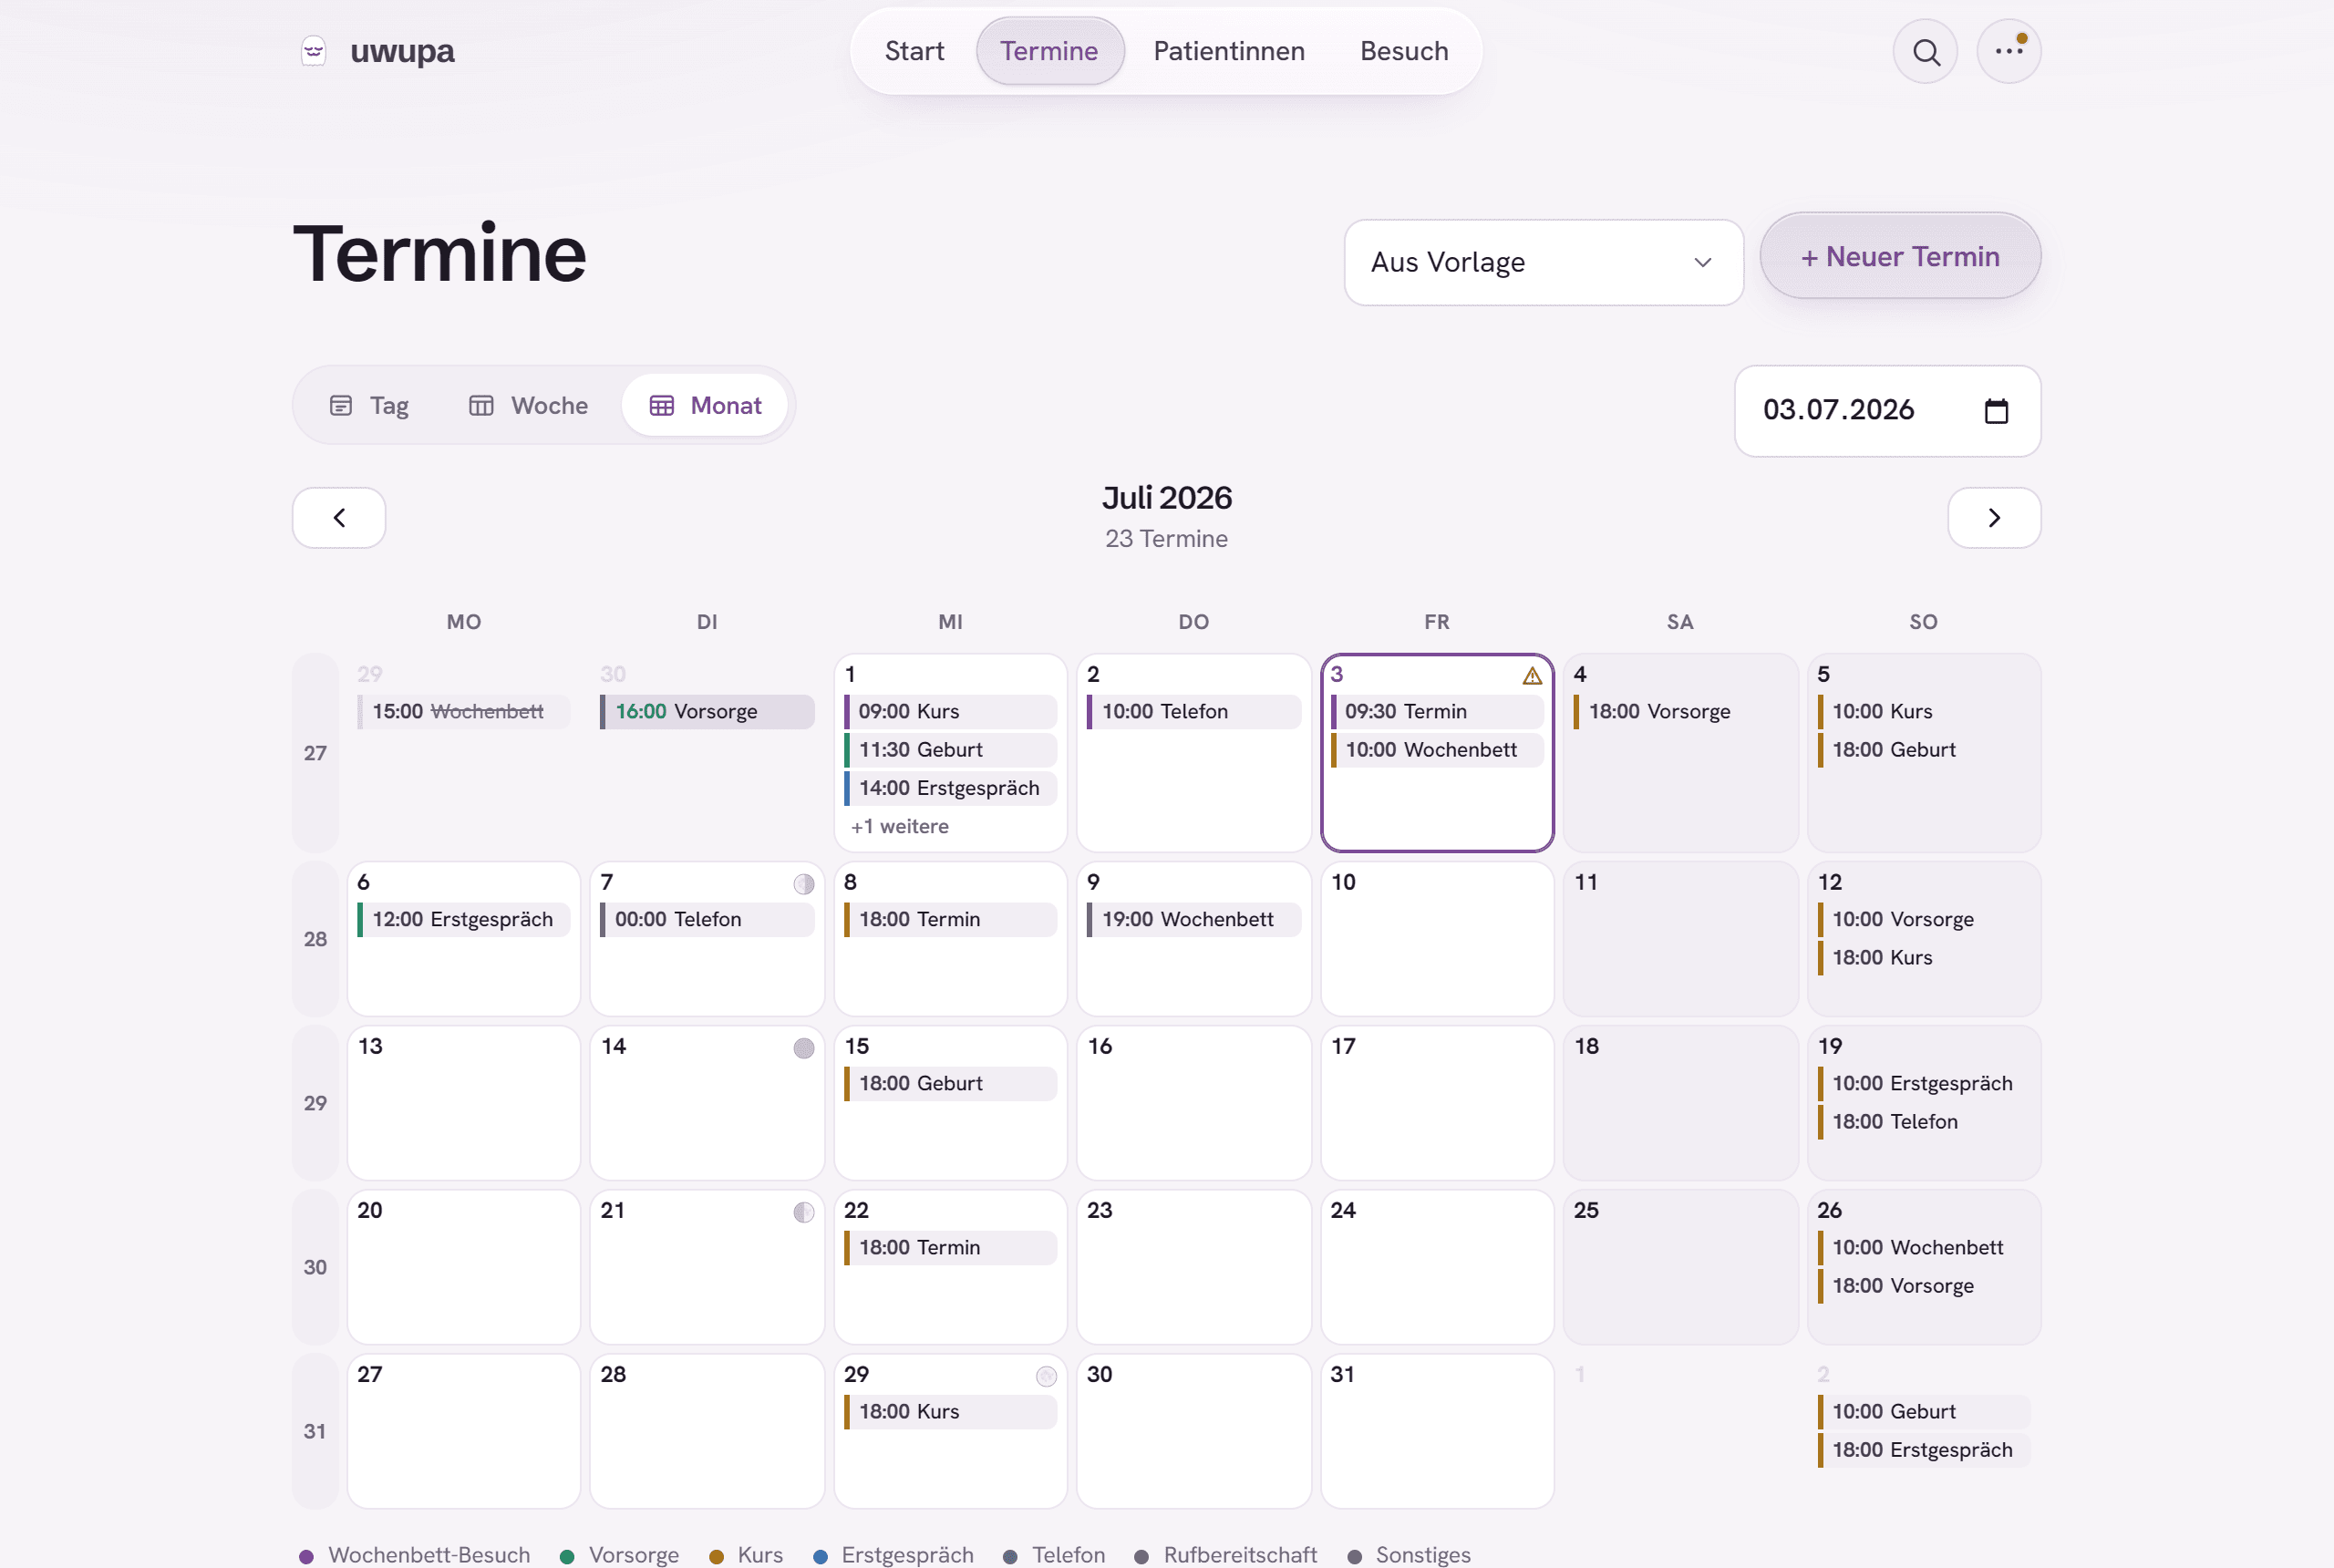Open the 18:00 Geburt on day 5
The height and width of the screenshot is (1568, 2334).
1924,750
